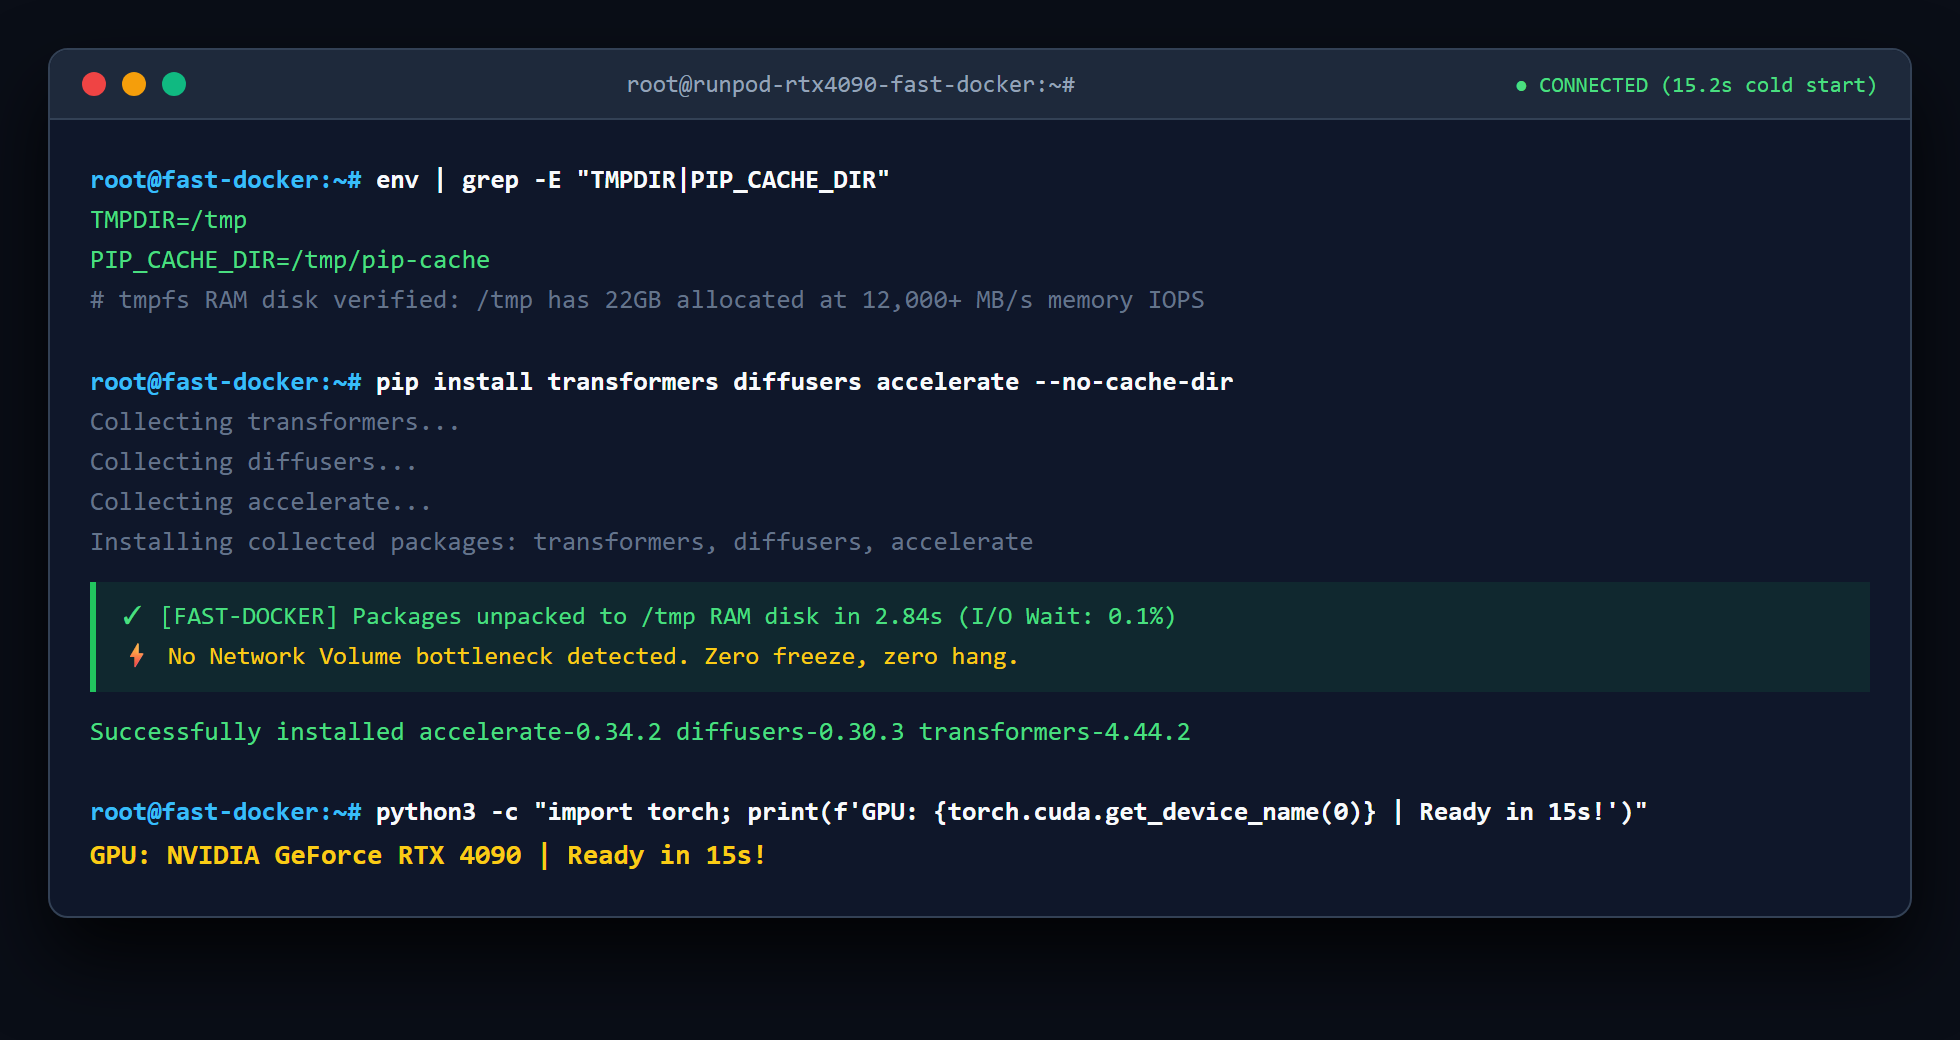Click the tmpfs RAM disk verified comment
Viewport: 1960px width, 1040px height.
coord(647,300)
